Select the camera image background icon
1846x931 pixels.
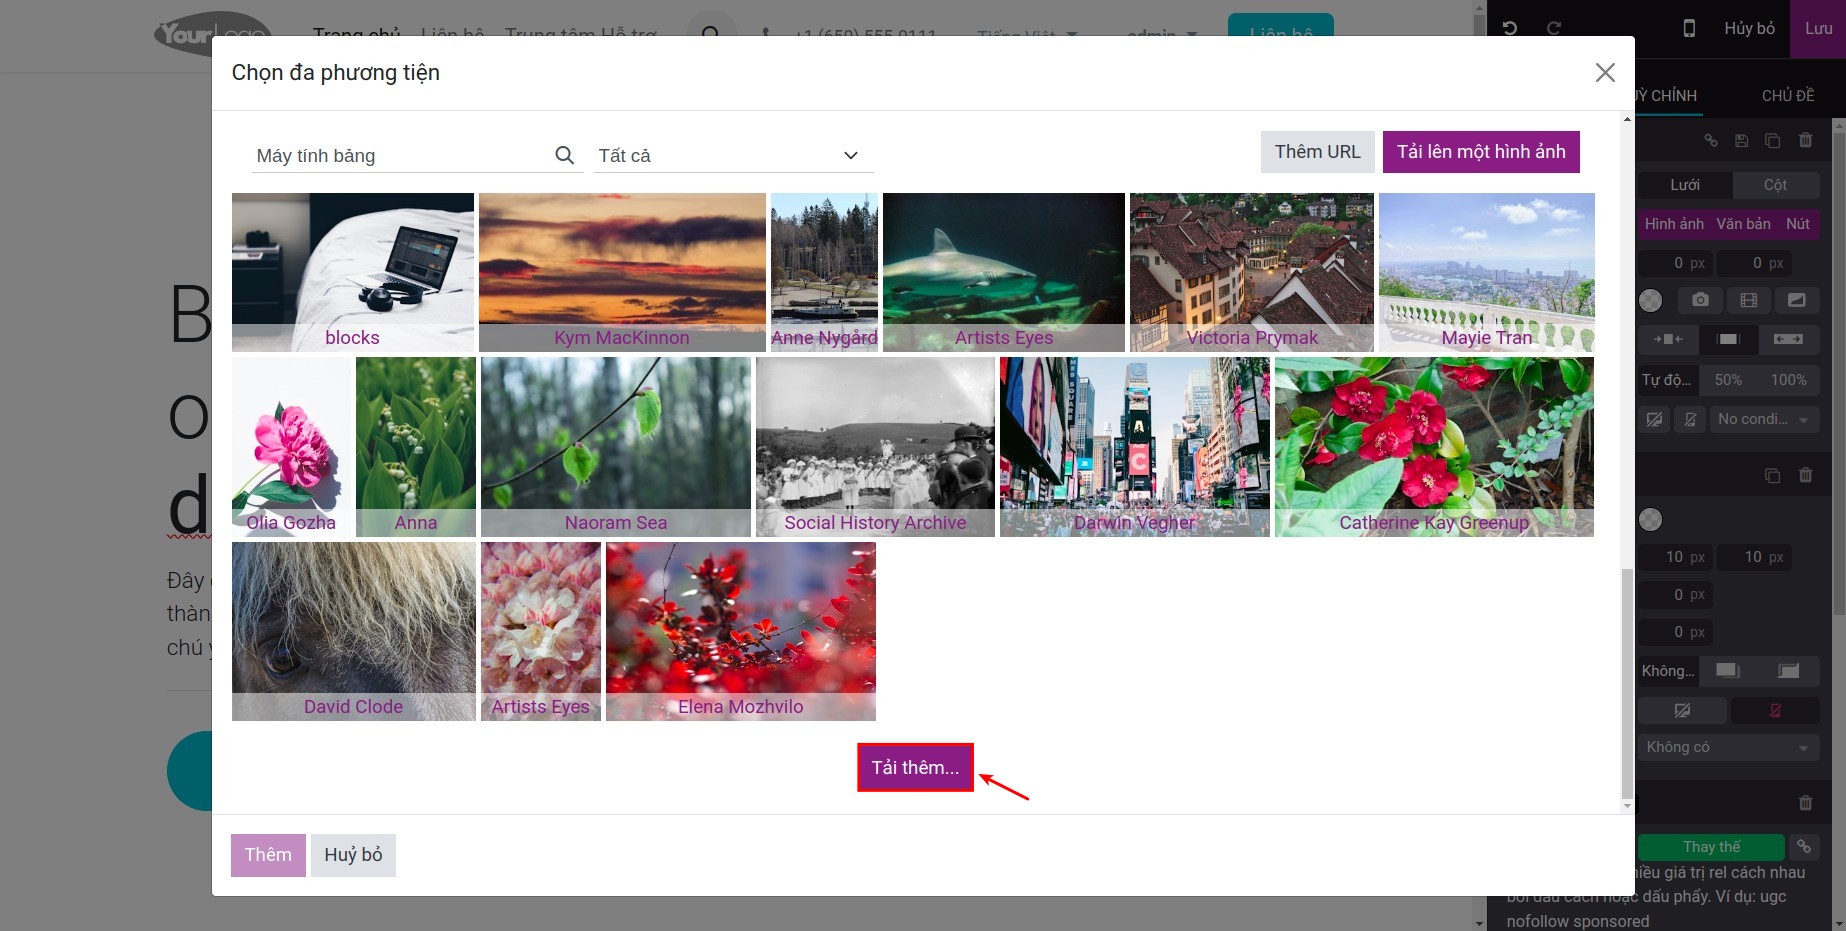click(x=1700, y=300)
